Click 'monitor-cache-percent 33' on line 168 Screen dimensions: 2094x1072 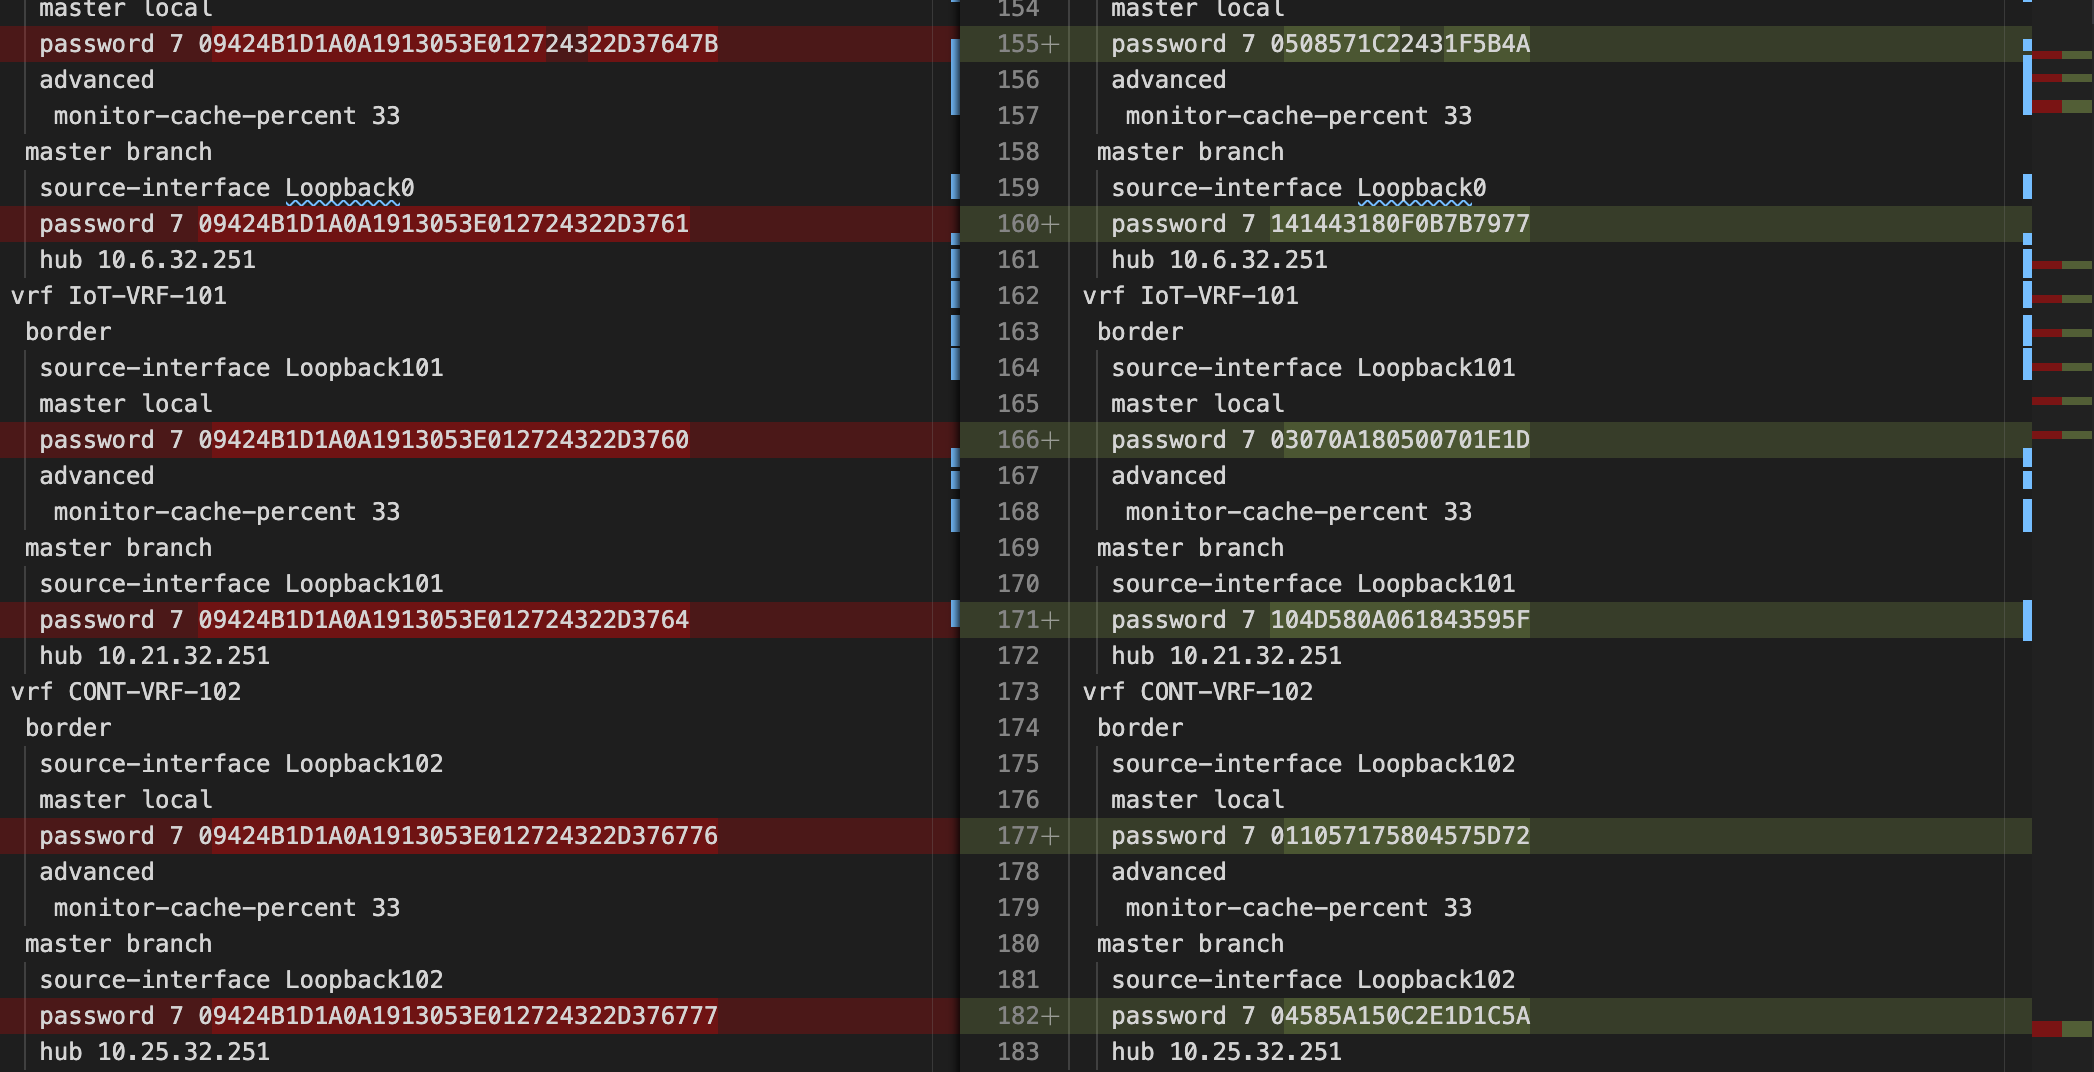click(x=1298, y=512)
